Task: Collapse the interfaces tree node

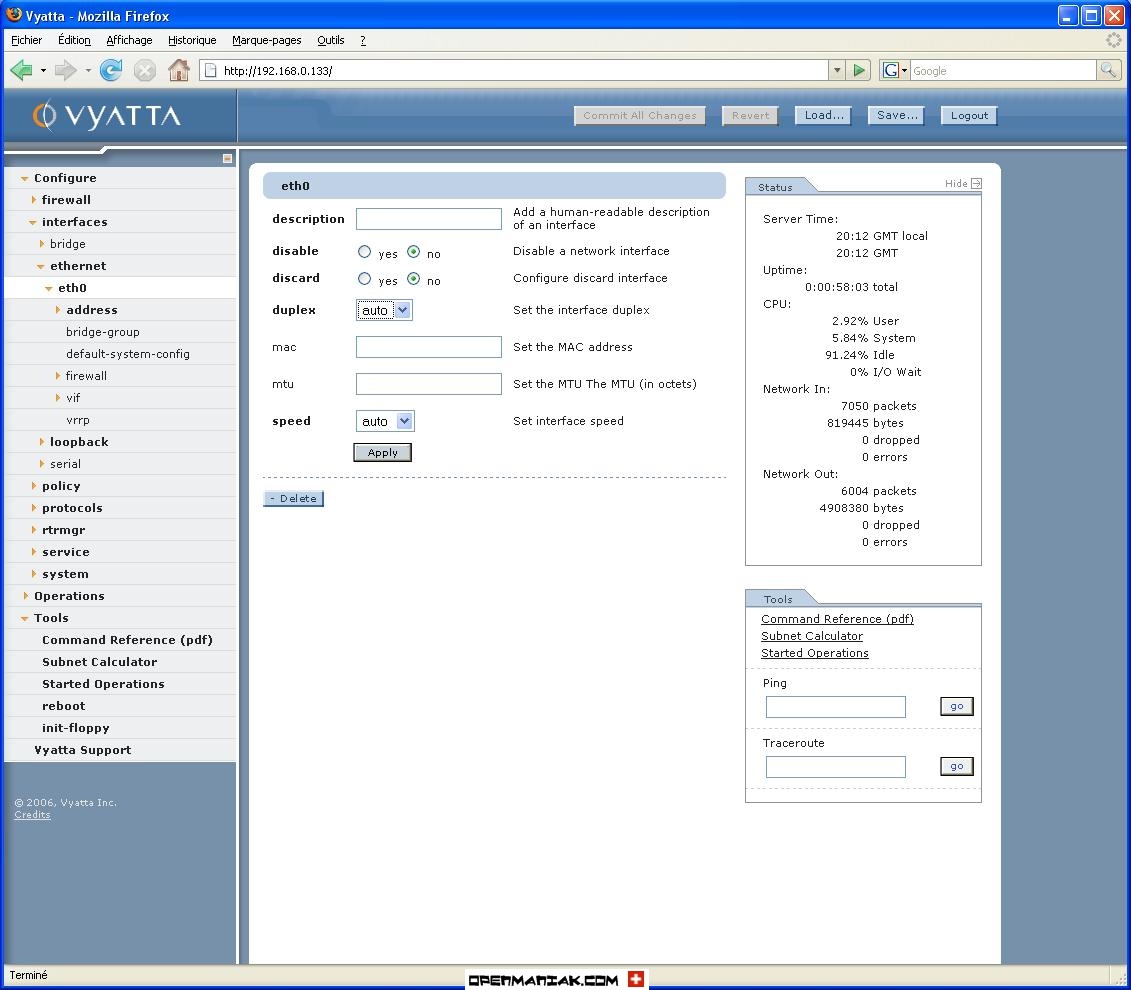Action: pos(32,222)
